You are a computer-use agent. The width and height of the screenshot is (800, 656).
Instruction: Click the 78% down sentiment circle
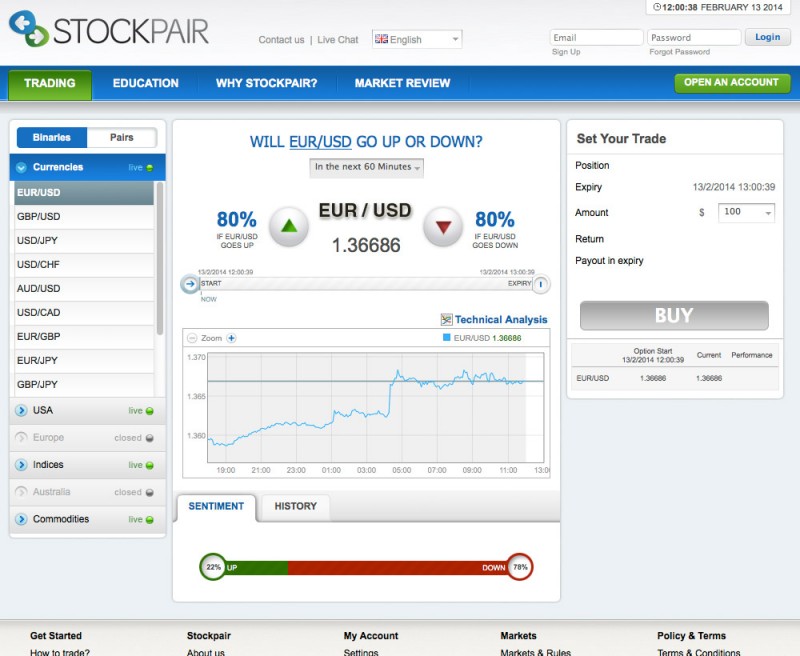[x=520, y=567]
